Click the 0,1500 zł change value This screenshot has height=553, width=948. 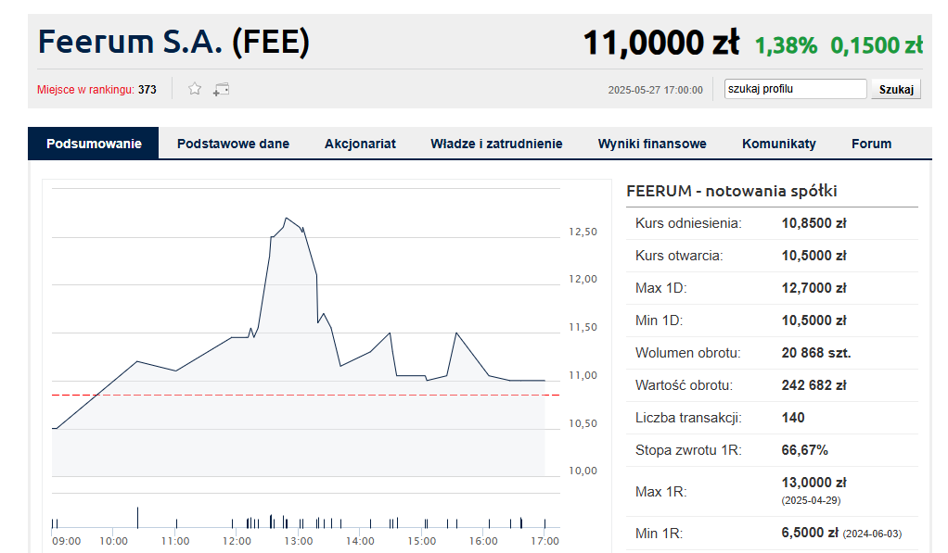coord(876,45)
